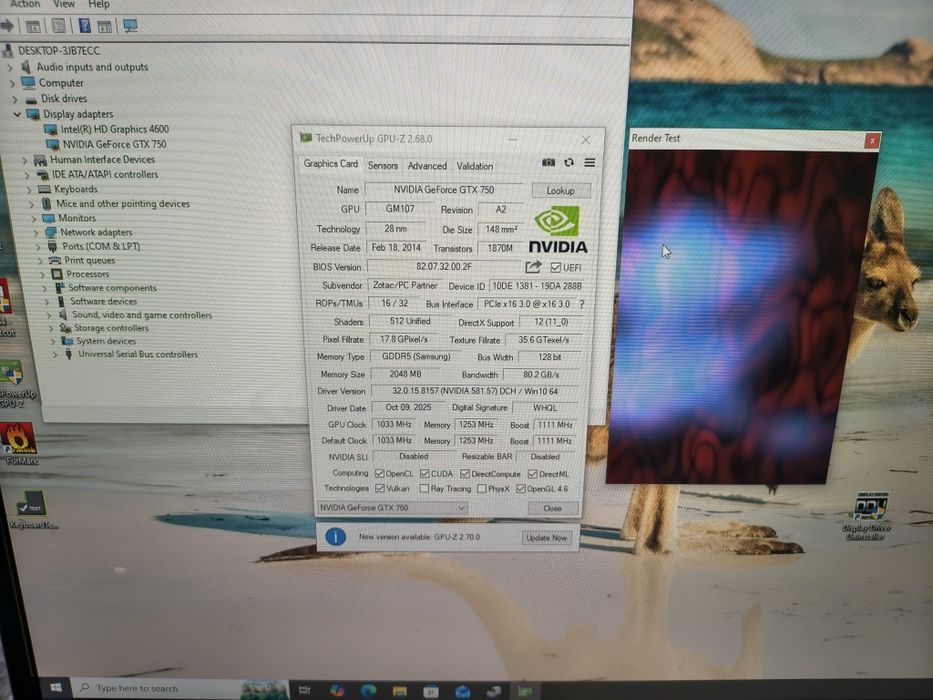Open the Help menu in Device Manager
Viewport: 933px width, 700px height.
pyautogui.click(x=99, y=4)
